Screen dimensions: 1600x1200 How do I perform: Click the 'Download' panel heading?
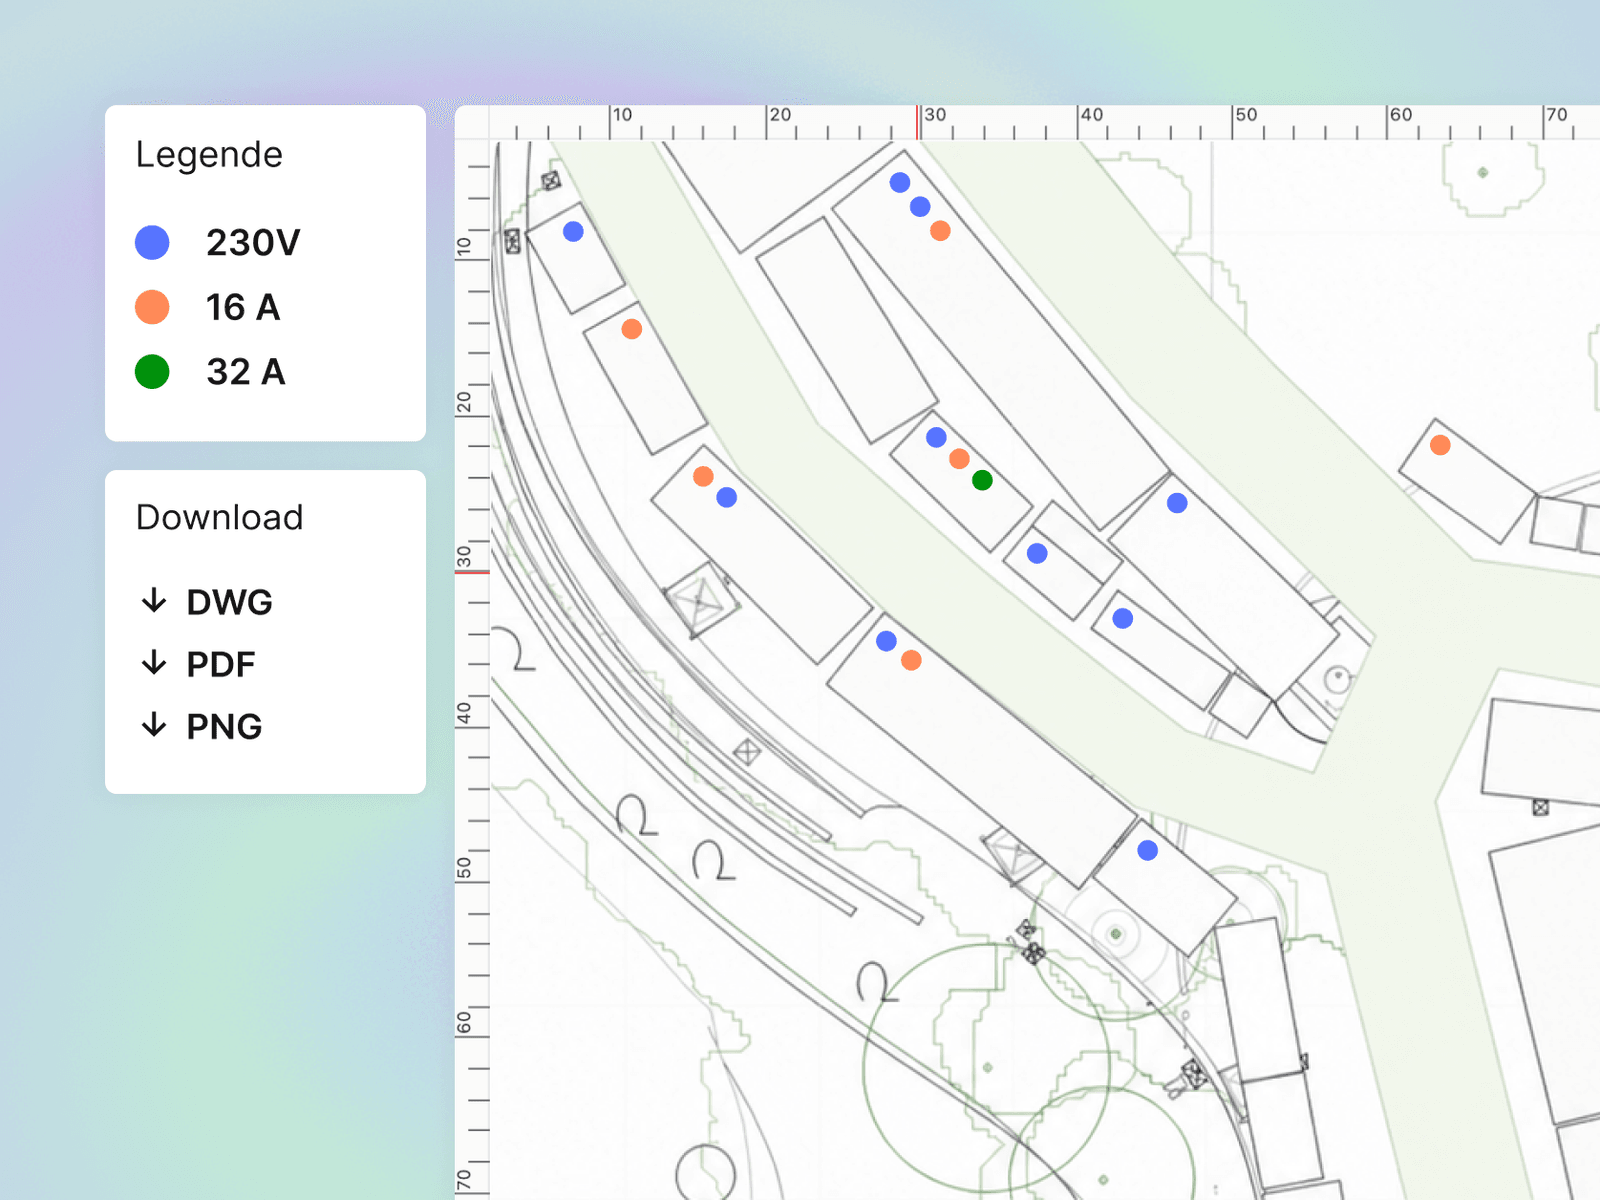coord(219,517)
